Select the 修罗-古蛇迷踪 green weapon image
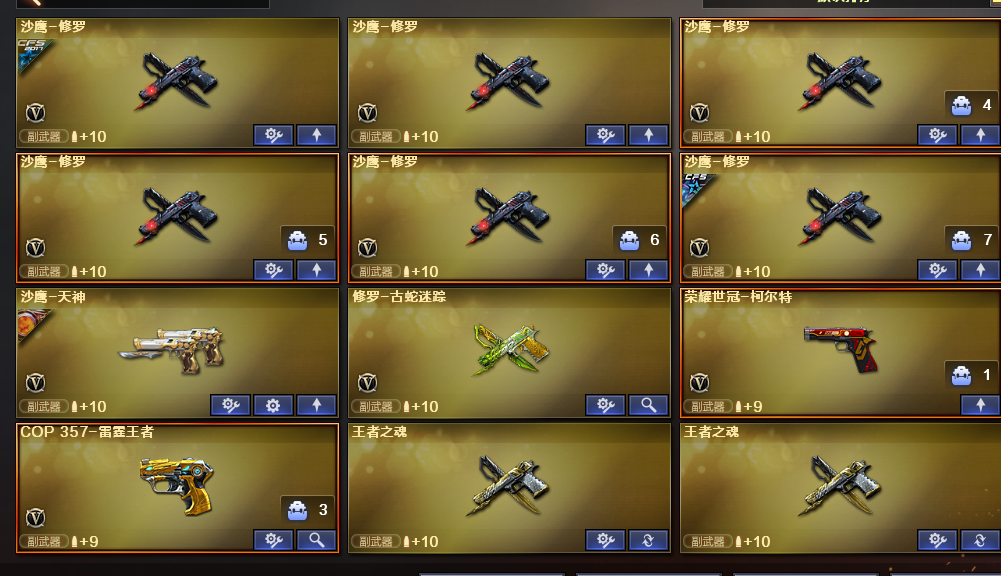The height and width of the screenshot is (576, 1001). (x=511, y=349)
